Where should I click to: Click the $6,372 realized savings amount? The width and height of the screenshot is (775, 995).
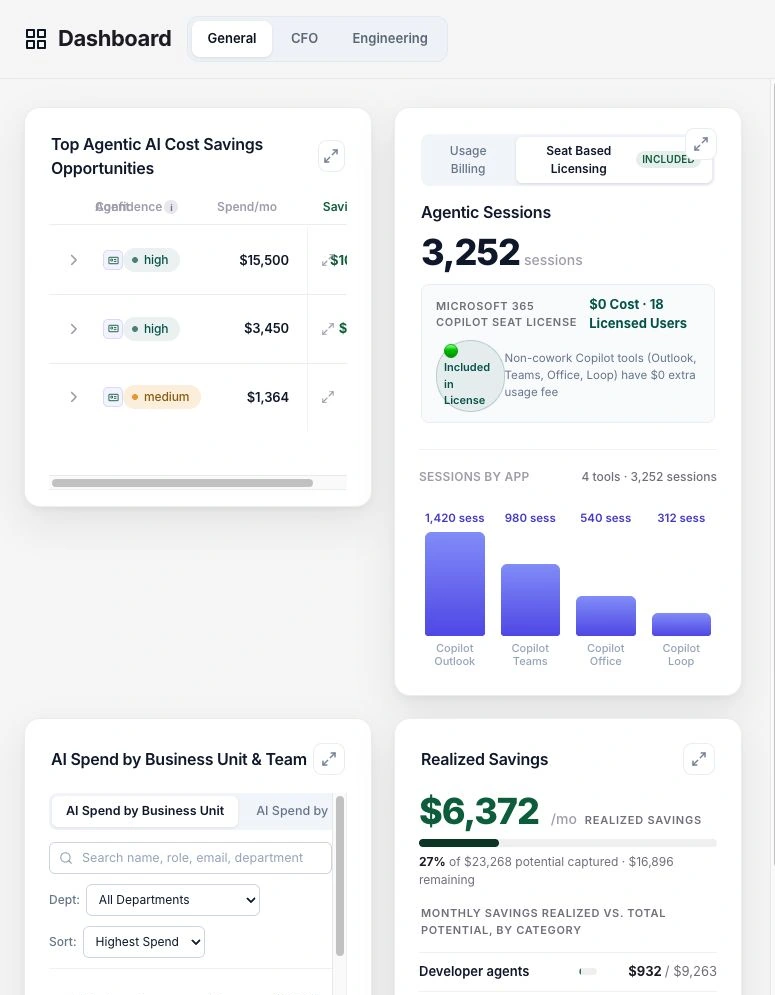(x=479, y=811)
